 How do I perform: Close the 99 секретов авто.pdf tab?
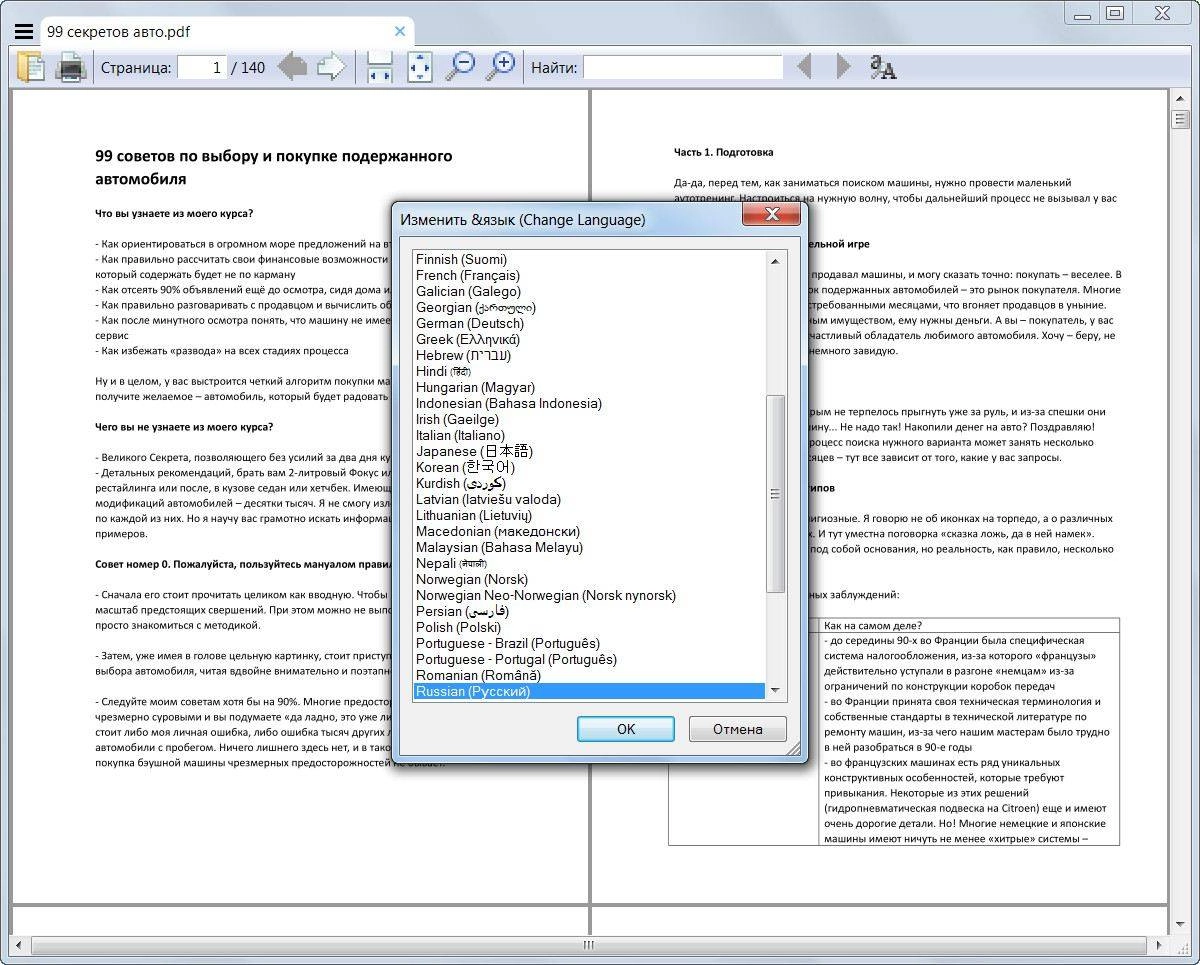pos(400,31)
